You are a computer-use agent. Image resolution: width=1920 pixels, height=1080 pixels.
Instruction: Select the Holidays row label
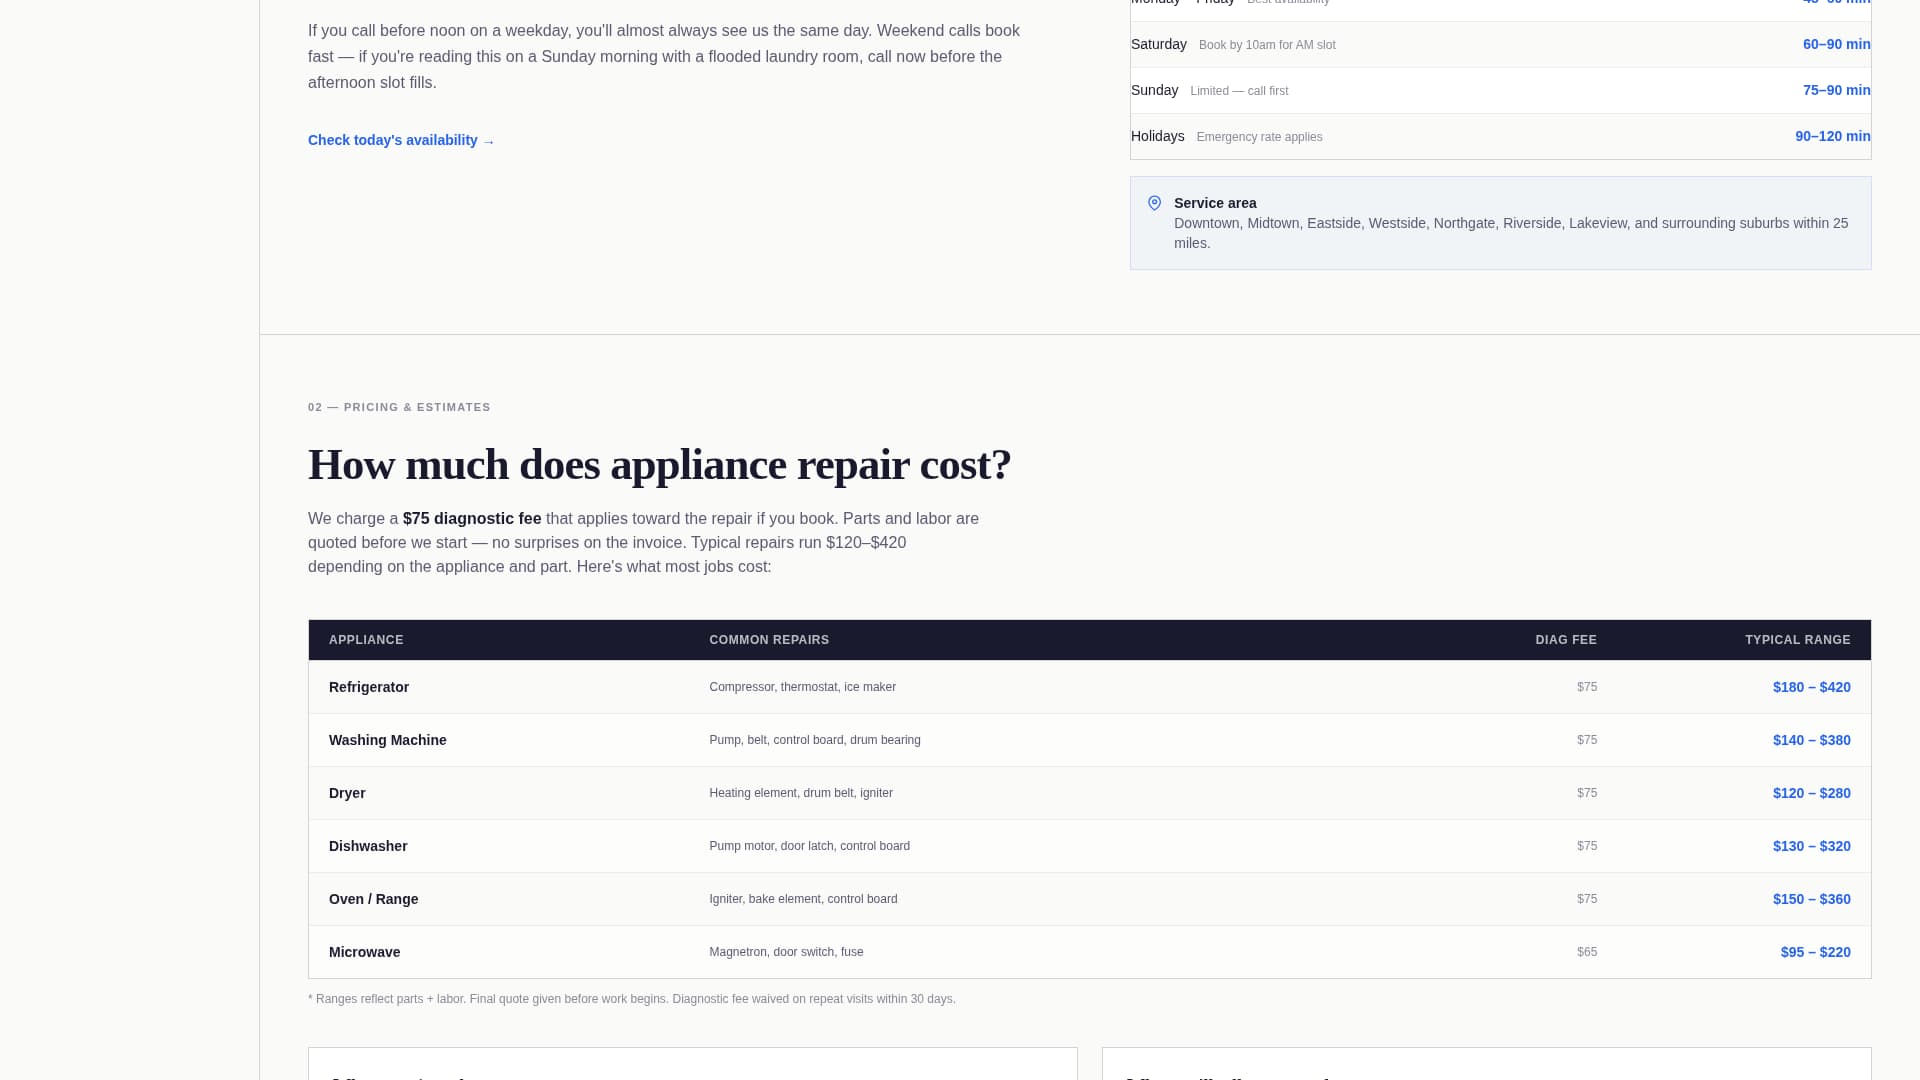(x=1157, y=136)
